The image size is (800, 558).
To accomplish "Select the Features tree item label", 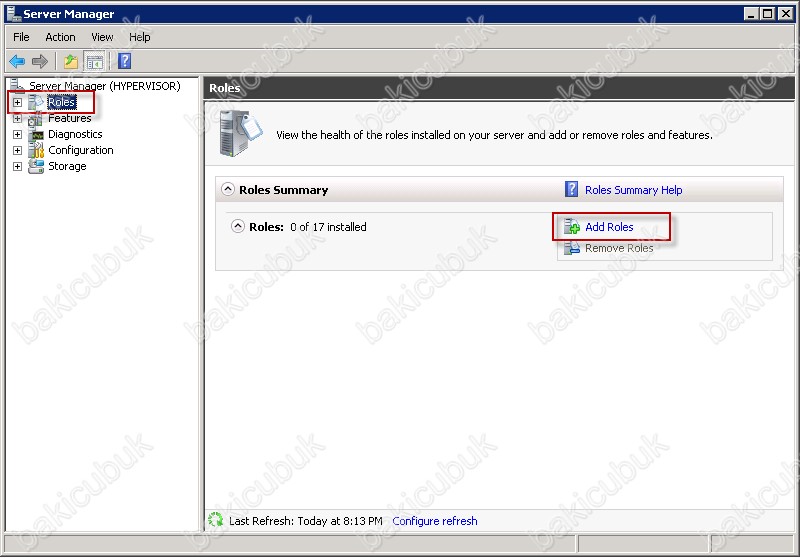I will (69, 118).
